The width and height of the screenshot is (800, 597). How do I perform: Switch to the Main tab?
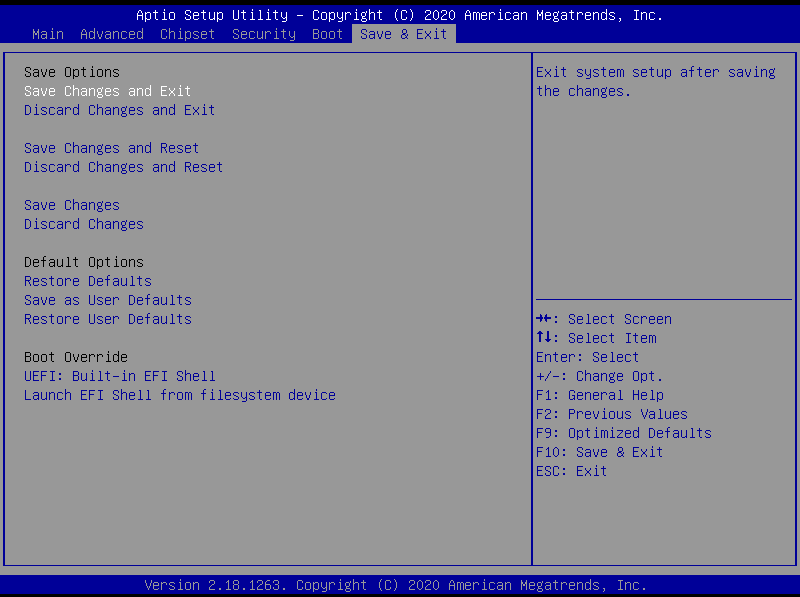pos(48,34)
